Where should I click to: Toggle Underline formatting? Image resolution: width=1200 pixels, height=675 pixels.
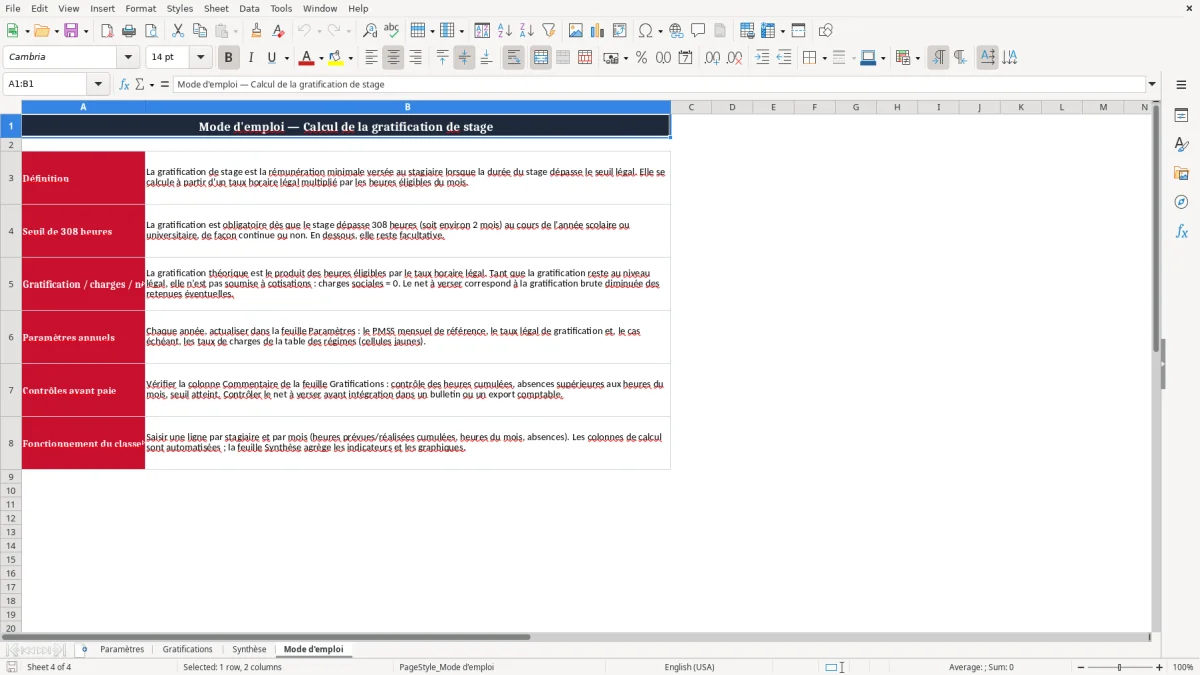point(271,58)
